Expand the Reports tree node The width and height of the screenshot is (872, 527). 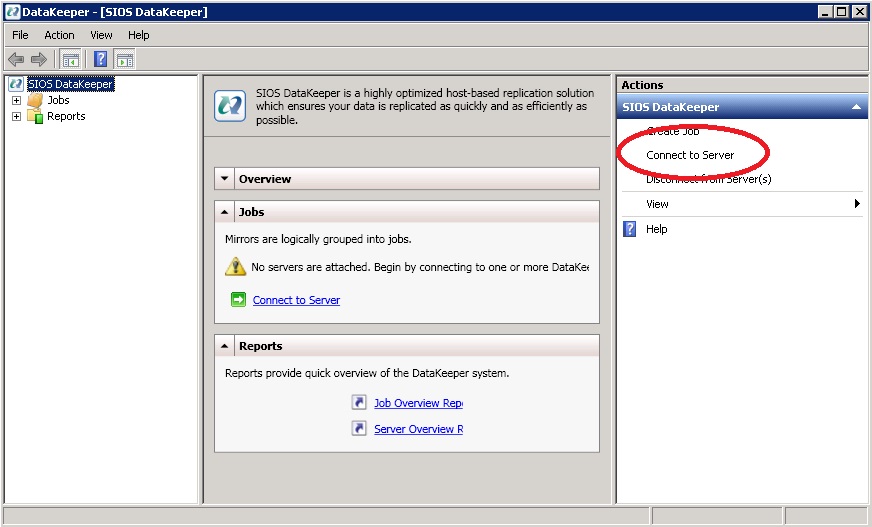pyautogui.click(x=17, y=117)
